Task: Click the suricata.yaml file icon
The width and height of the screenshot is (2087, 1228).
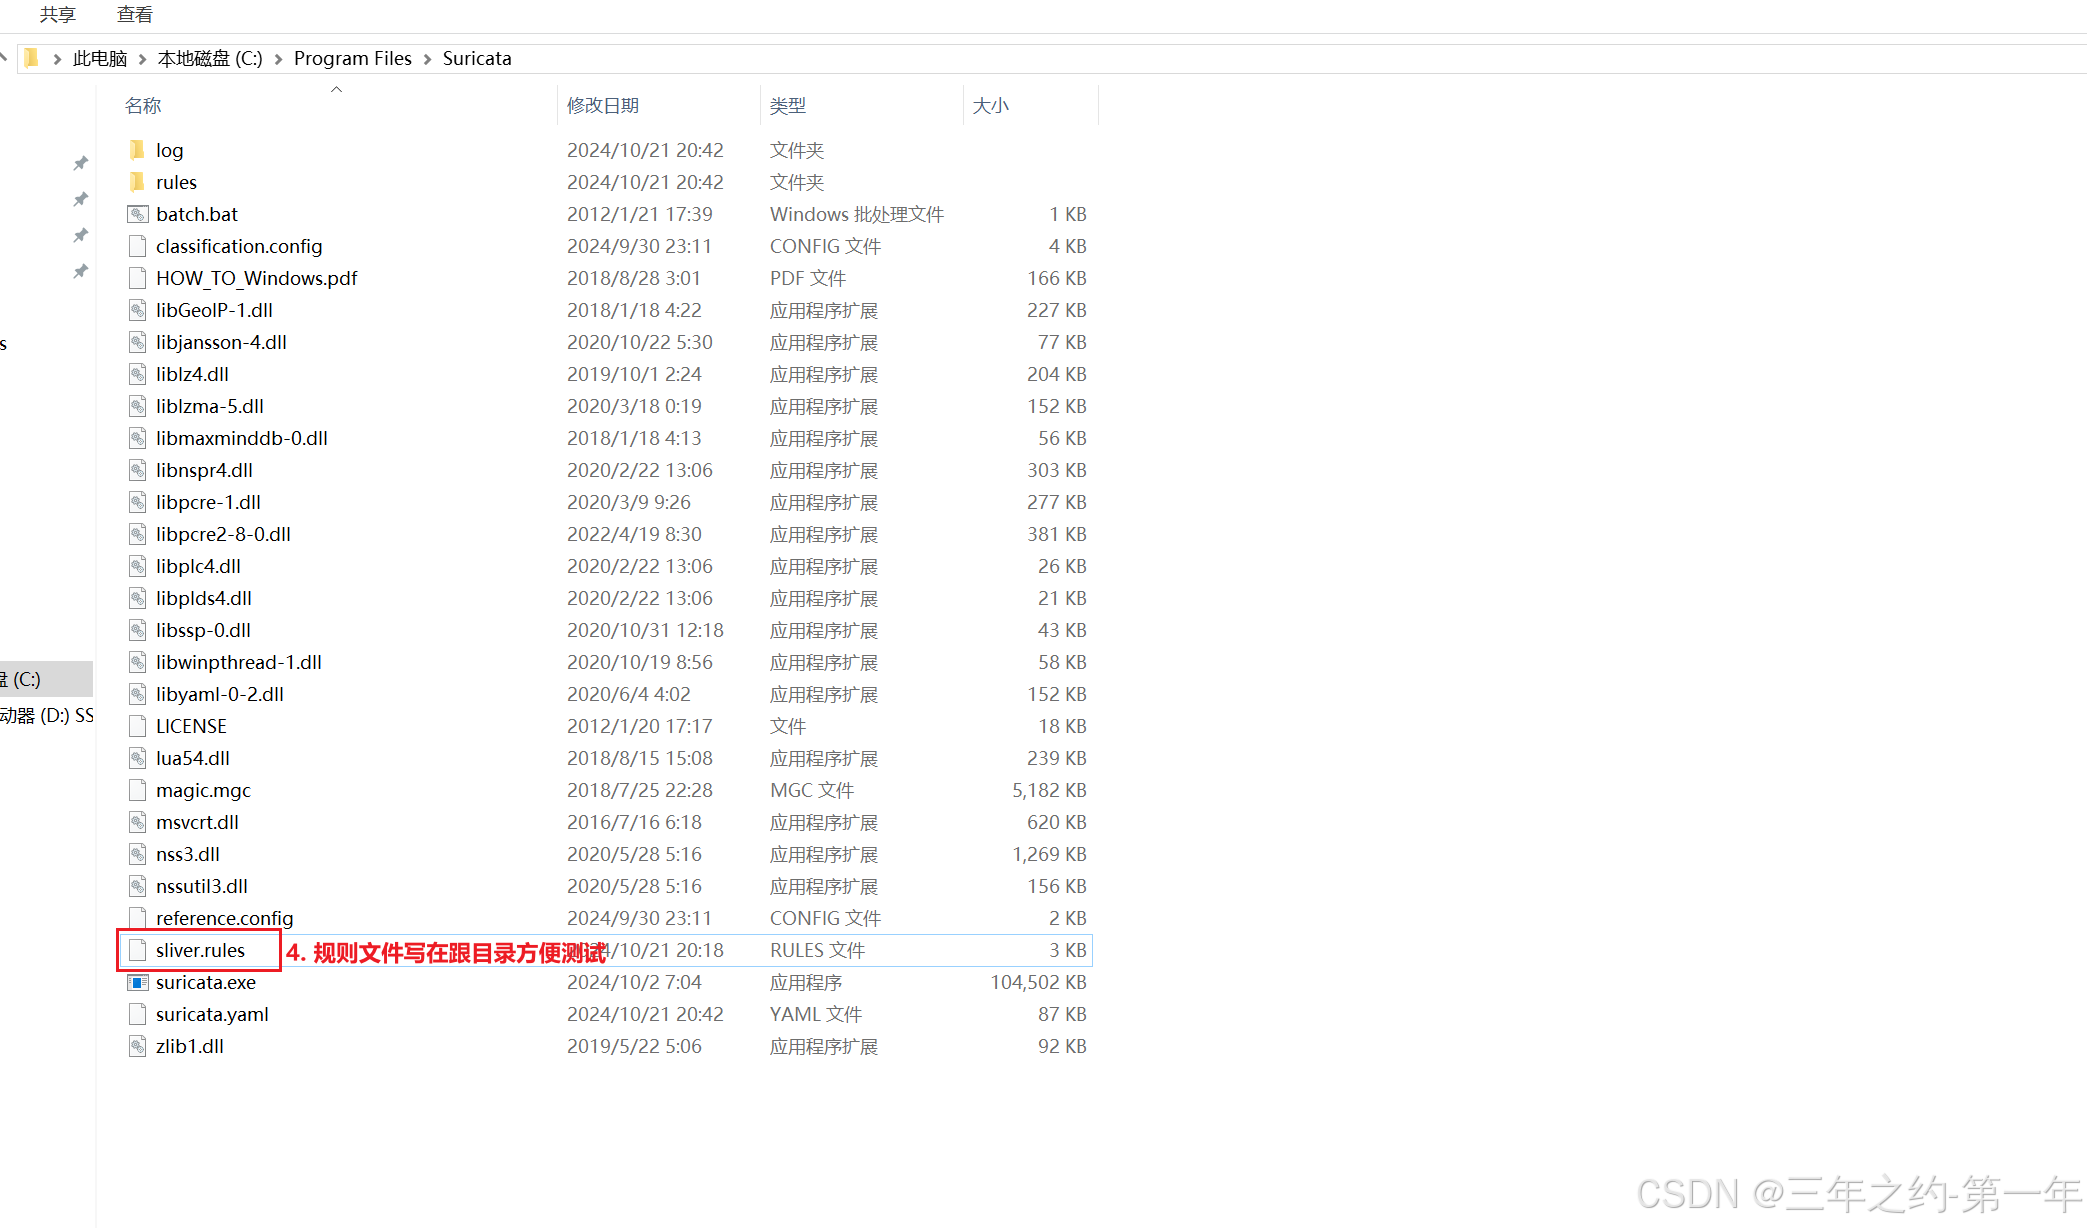Action: click(137, 1014)
